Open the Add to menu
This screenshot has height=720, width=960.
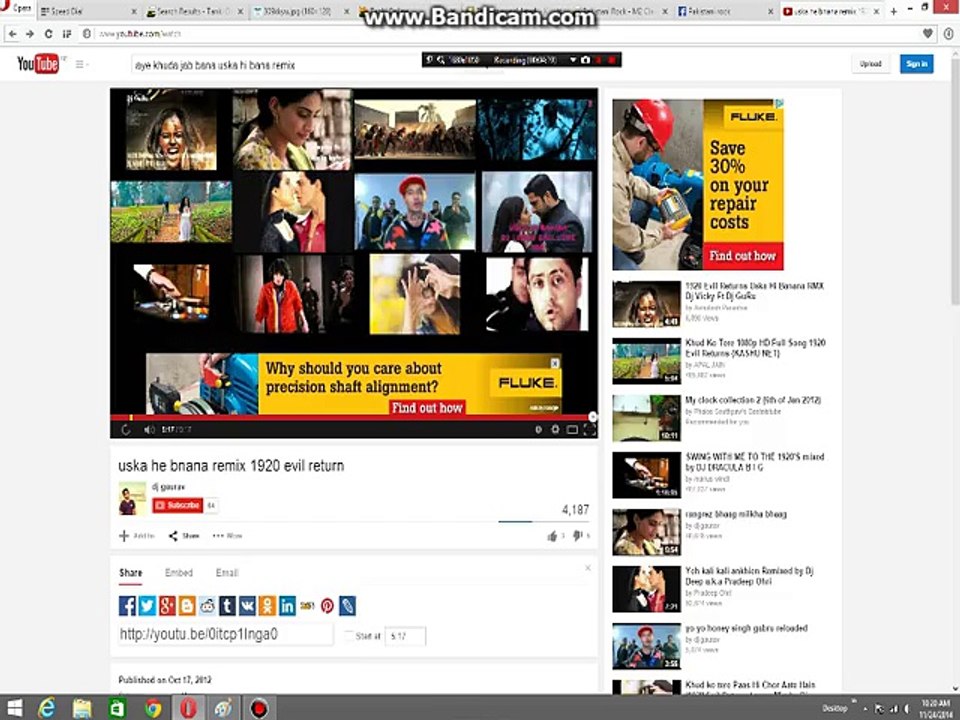click(136, 536)
